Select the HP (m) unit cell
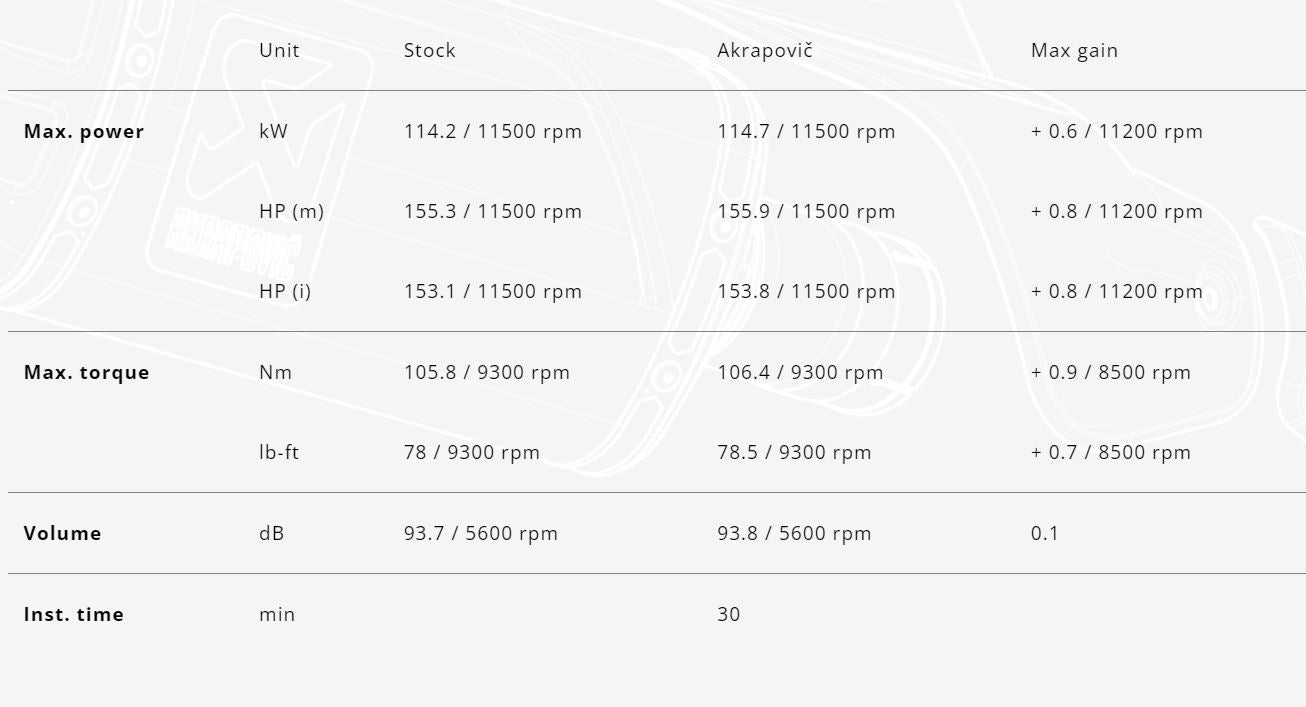This screenshot has width=1306, height=707. 291,211
